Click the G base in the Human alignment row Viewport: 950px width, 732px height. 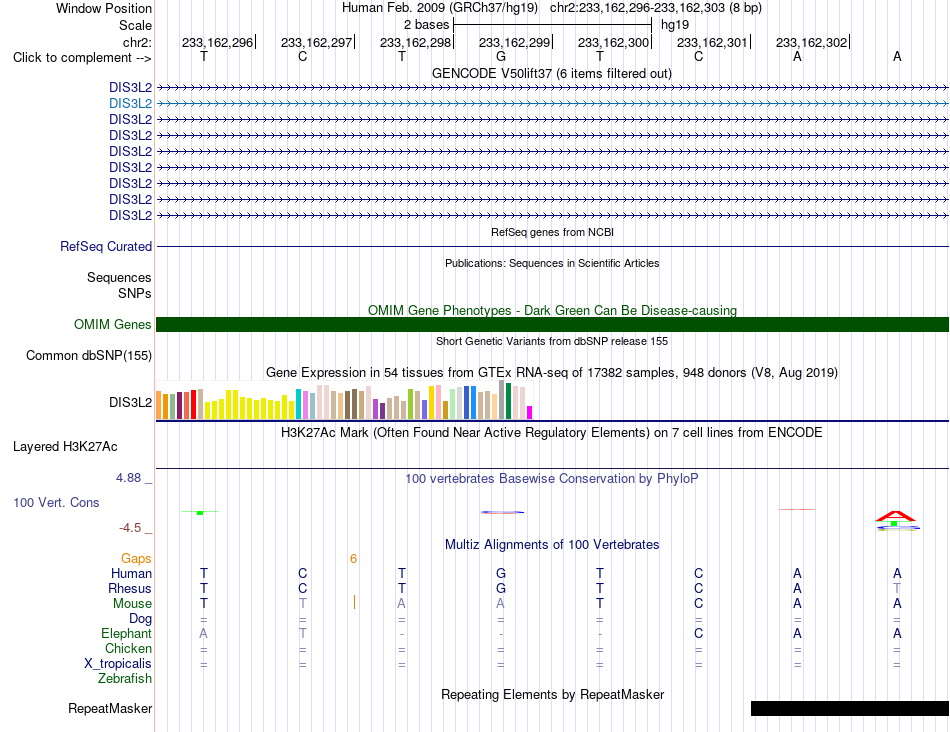[500, 573]
